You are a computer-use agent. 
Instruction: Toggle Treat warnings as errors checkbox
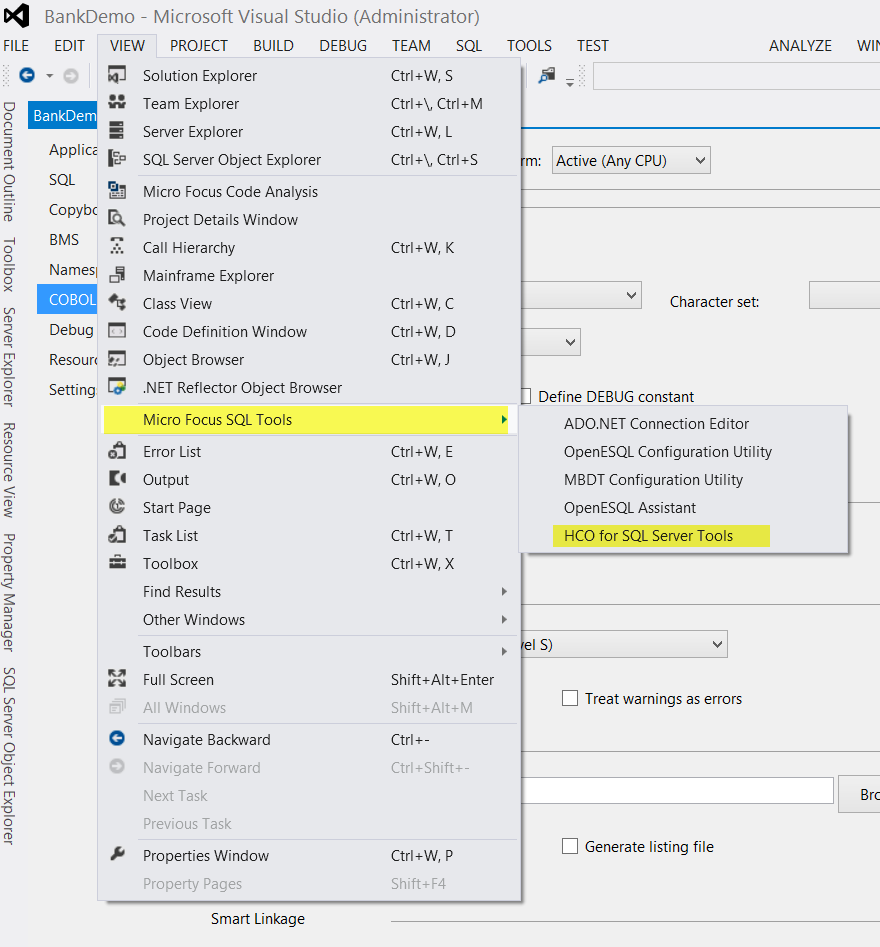(570, 699)
